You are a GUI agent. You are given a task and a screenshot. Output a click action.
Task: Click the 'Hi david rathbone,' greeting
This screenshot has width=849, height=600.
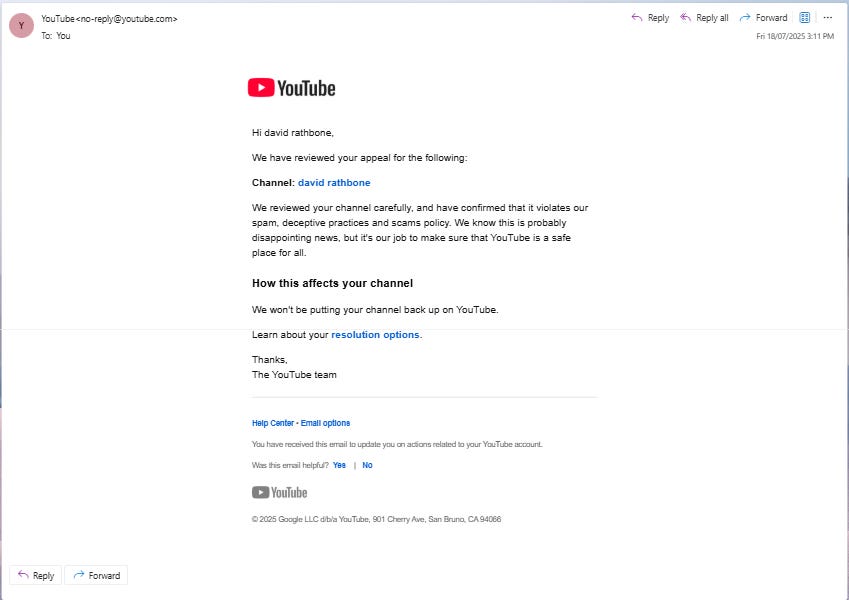293,133
